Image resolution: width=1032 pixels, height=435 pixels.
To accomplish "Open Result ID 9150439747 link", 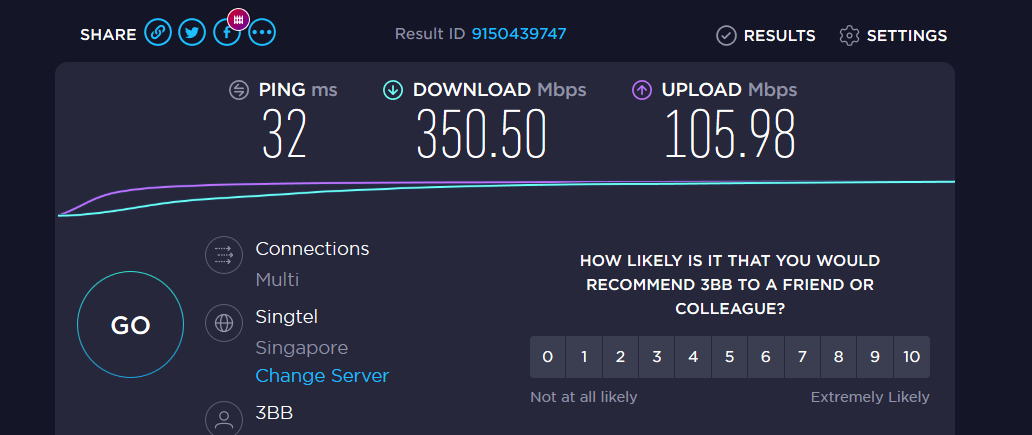I will (519, 34).
